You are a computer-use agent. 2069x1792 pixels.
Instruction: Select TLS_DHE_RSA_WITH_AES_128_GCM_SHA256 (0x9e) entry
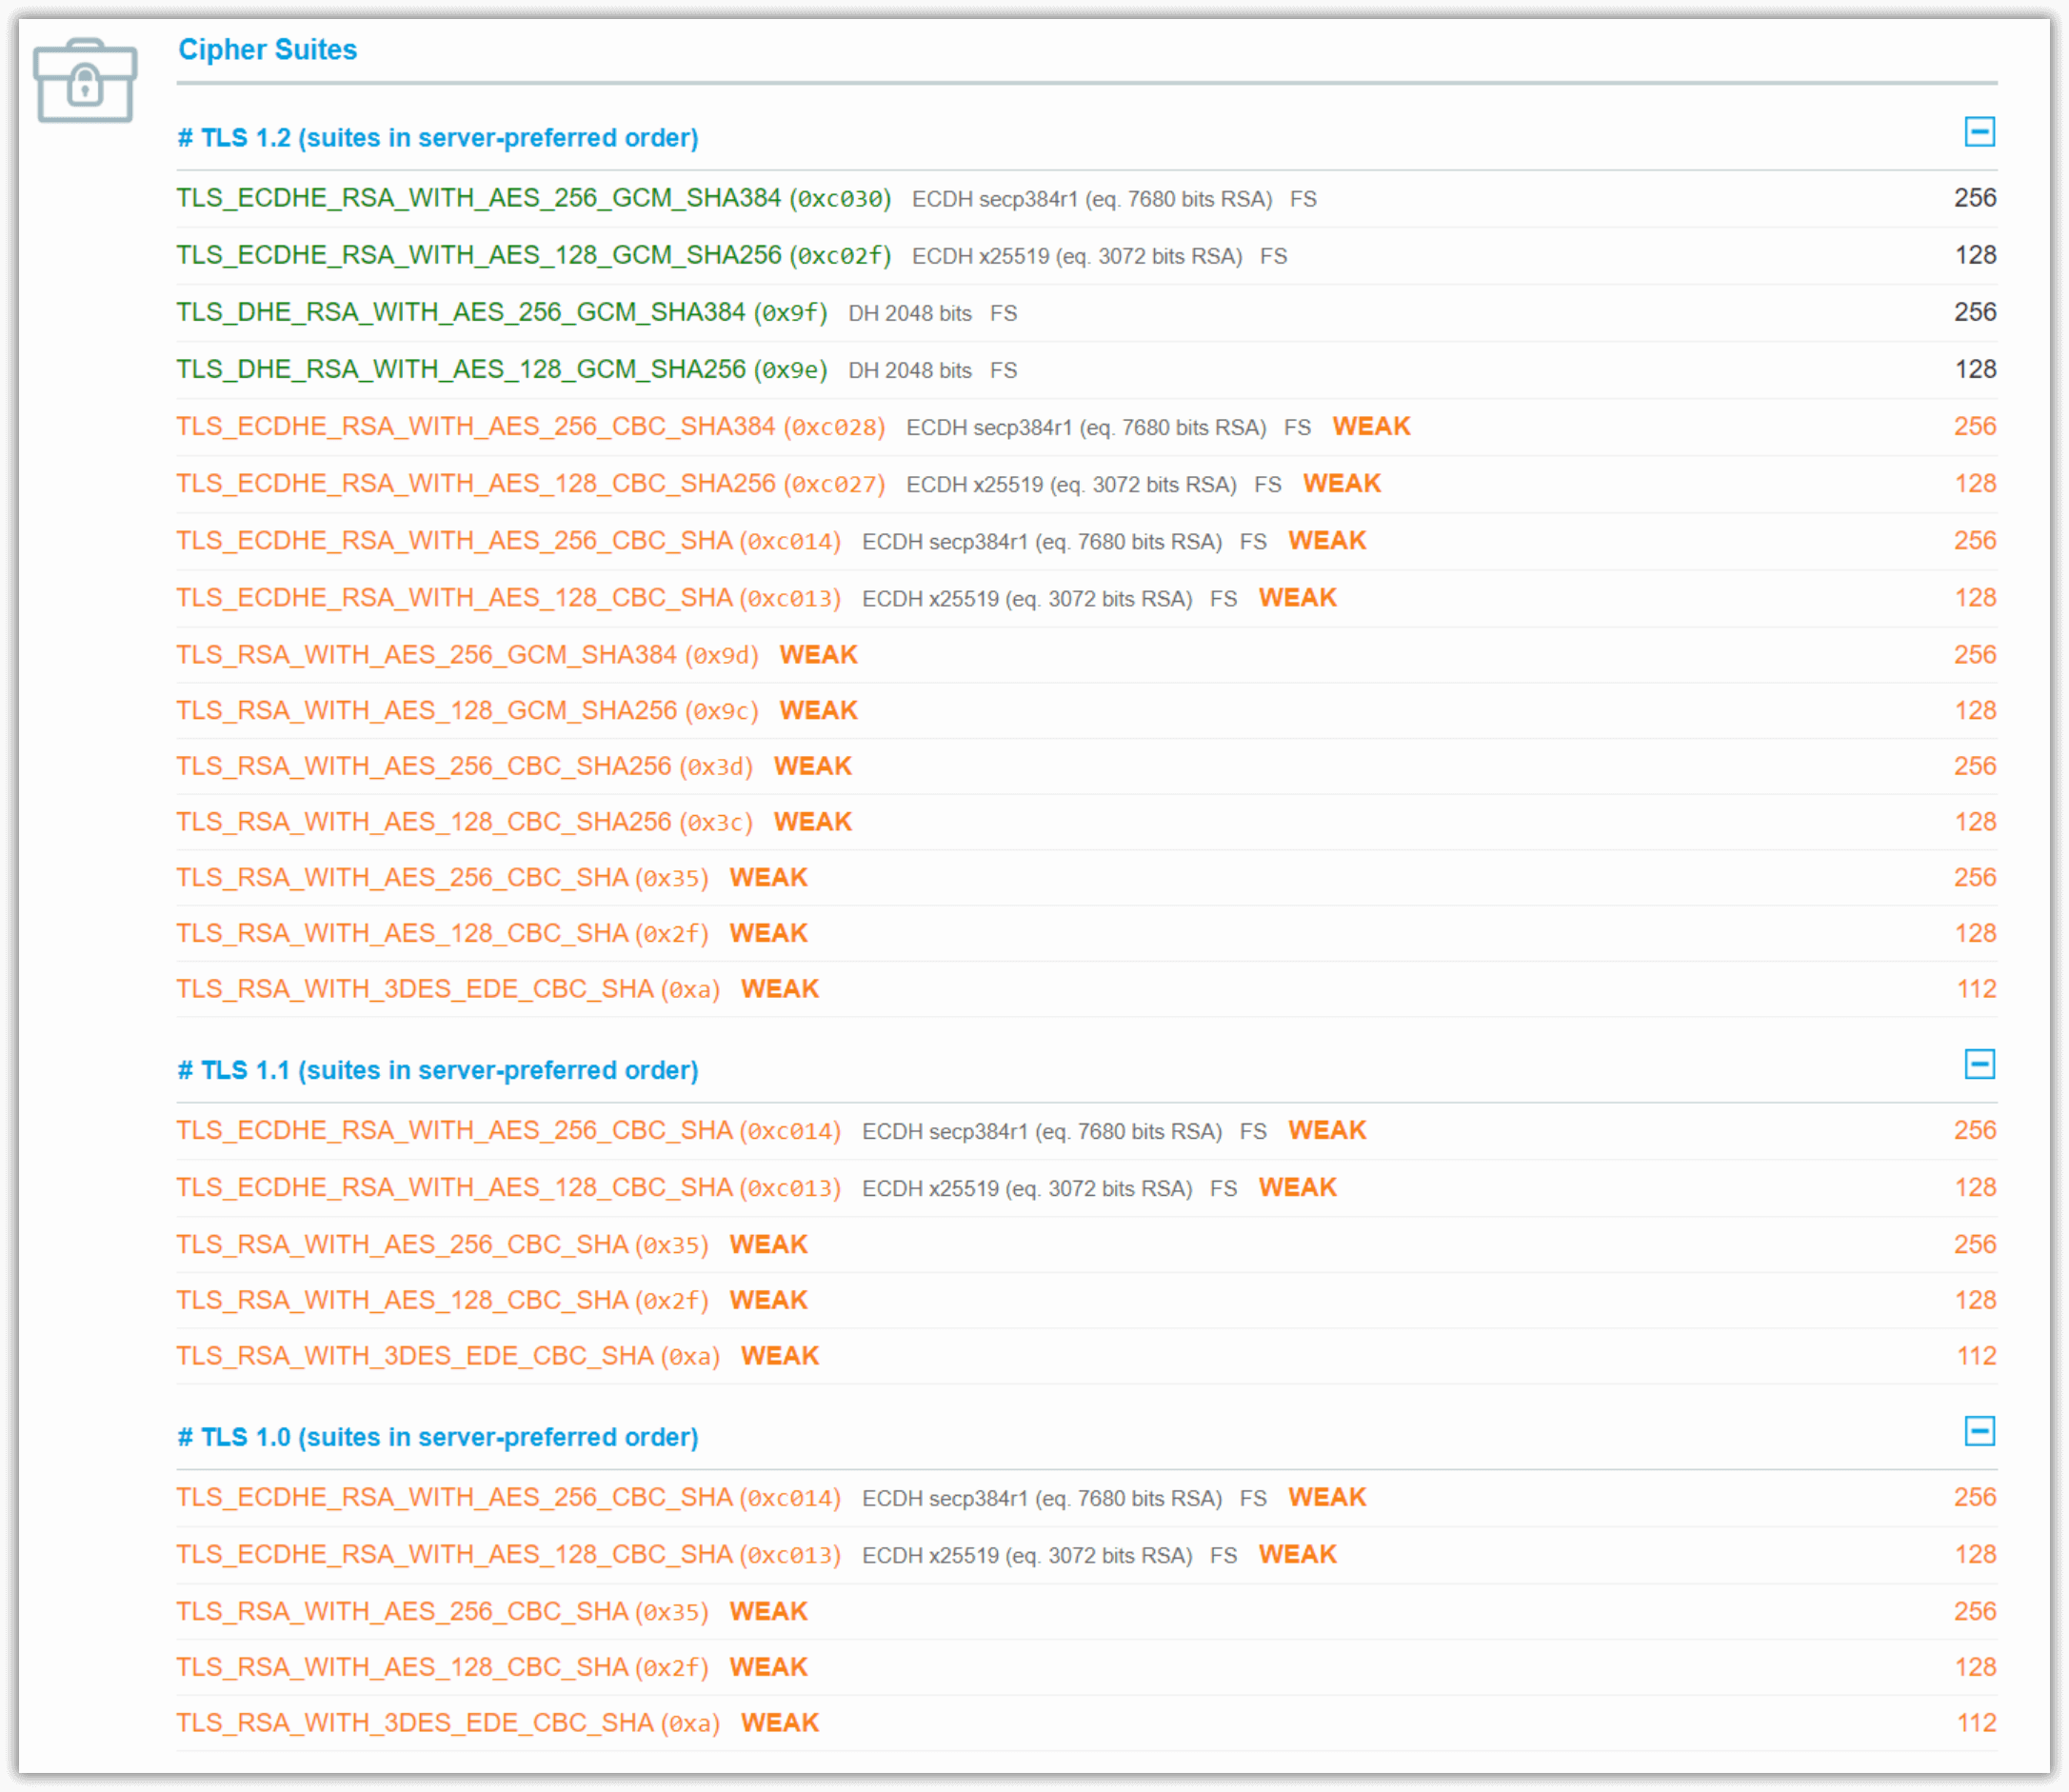(x=502, y=369)
